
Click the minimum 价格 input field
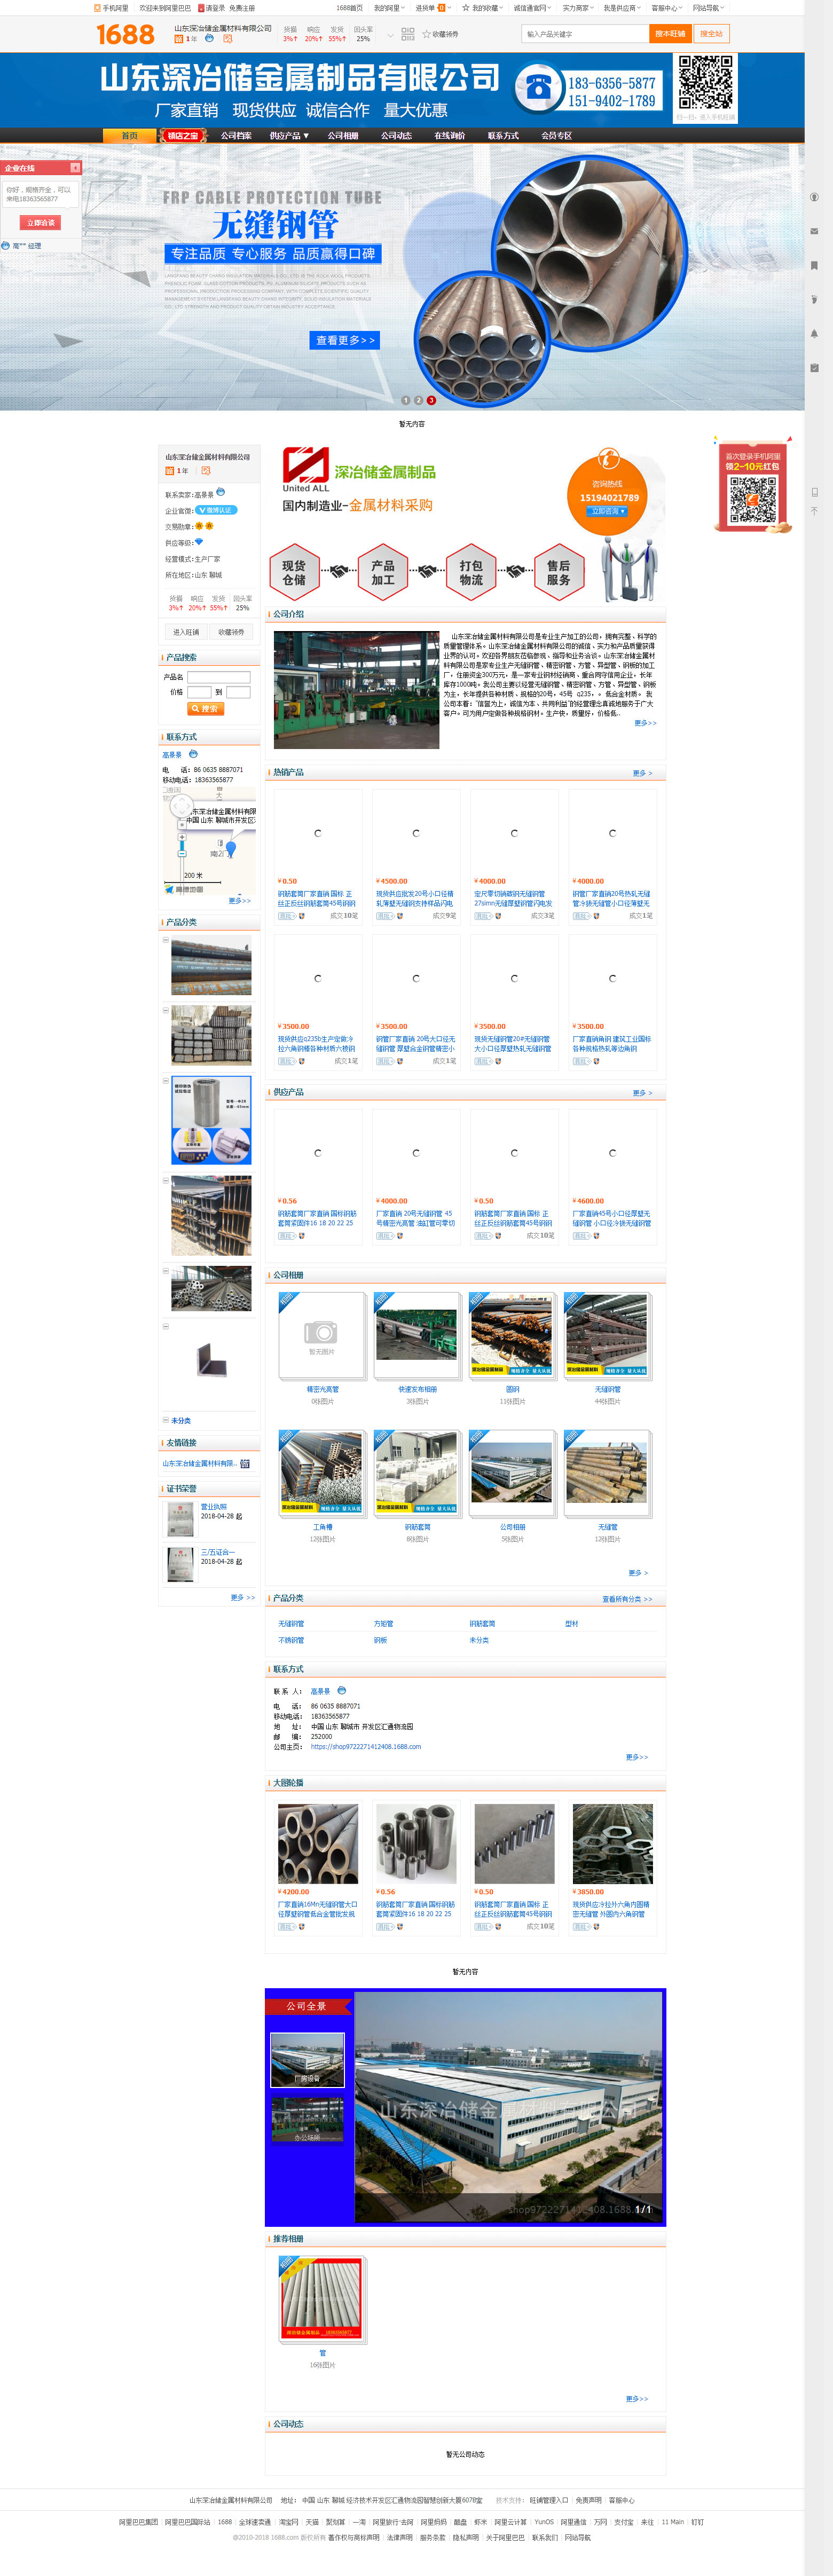tap(199, 692)
